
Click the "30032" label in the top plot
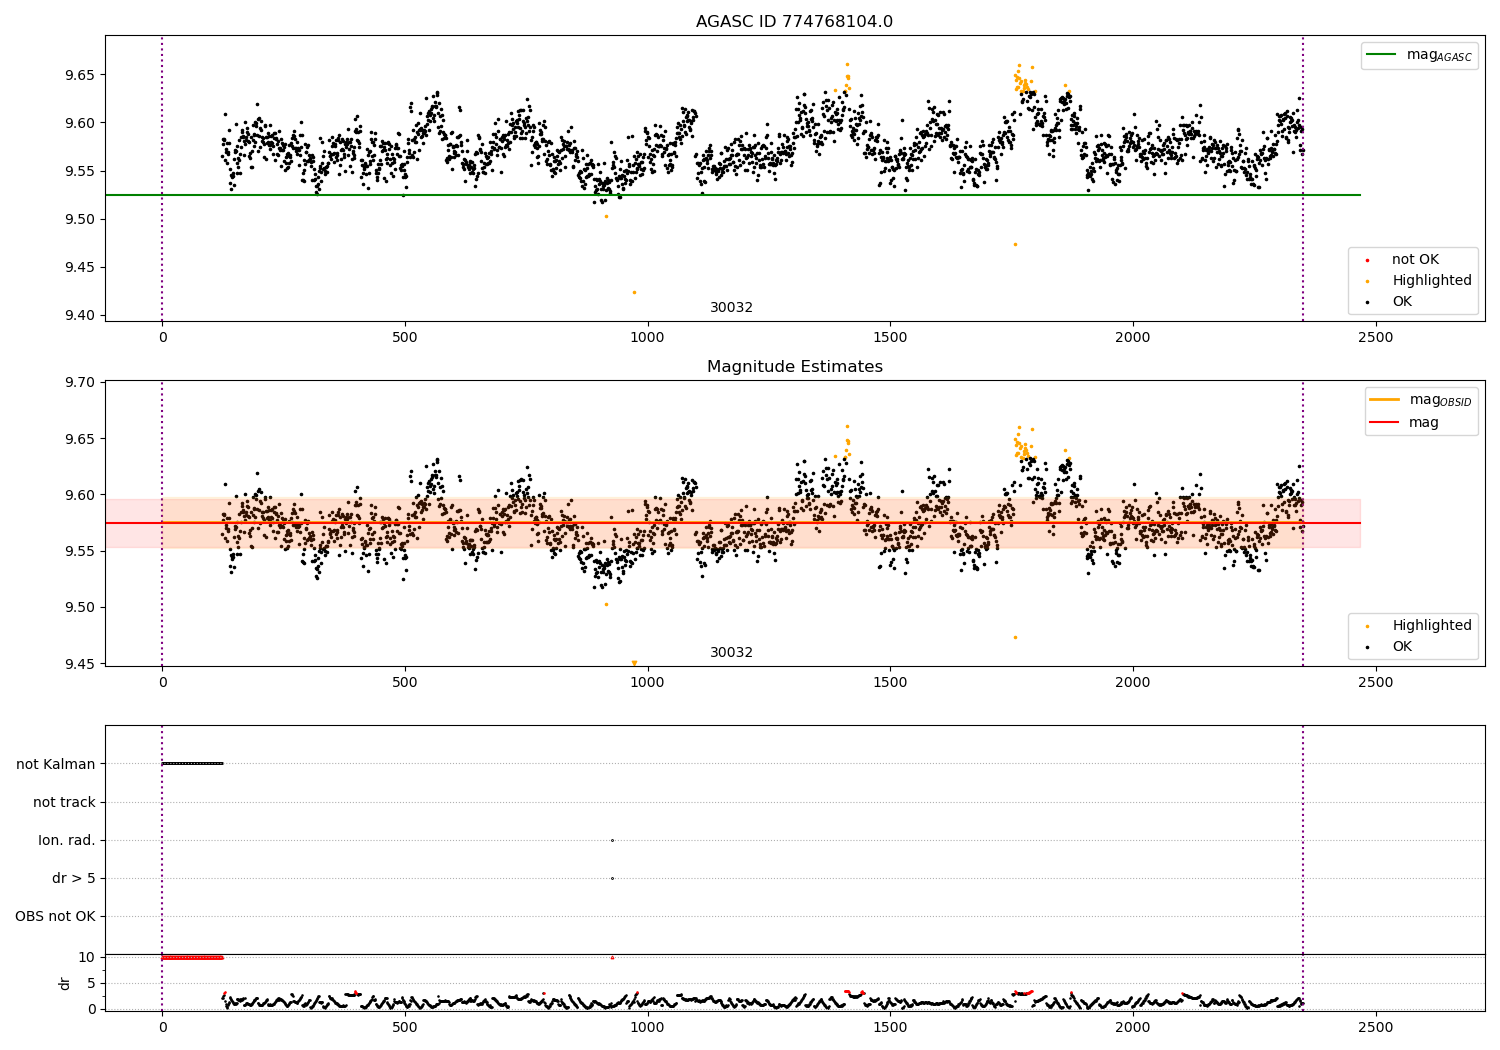tap(731, 308)
